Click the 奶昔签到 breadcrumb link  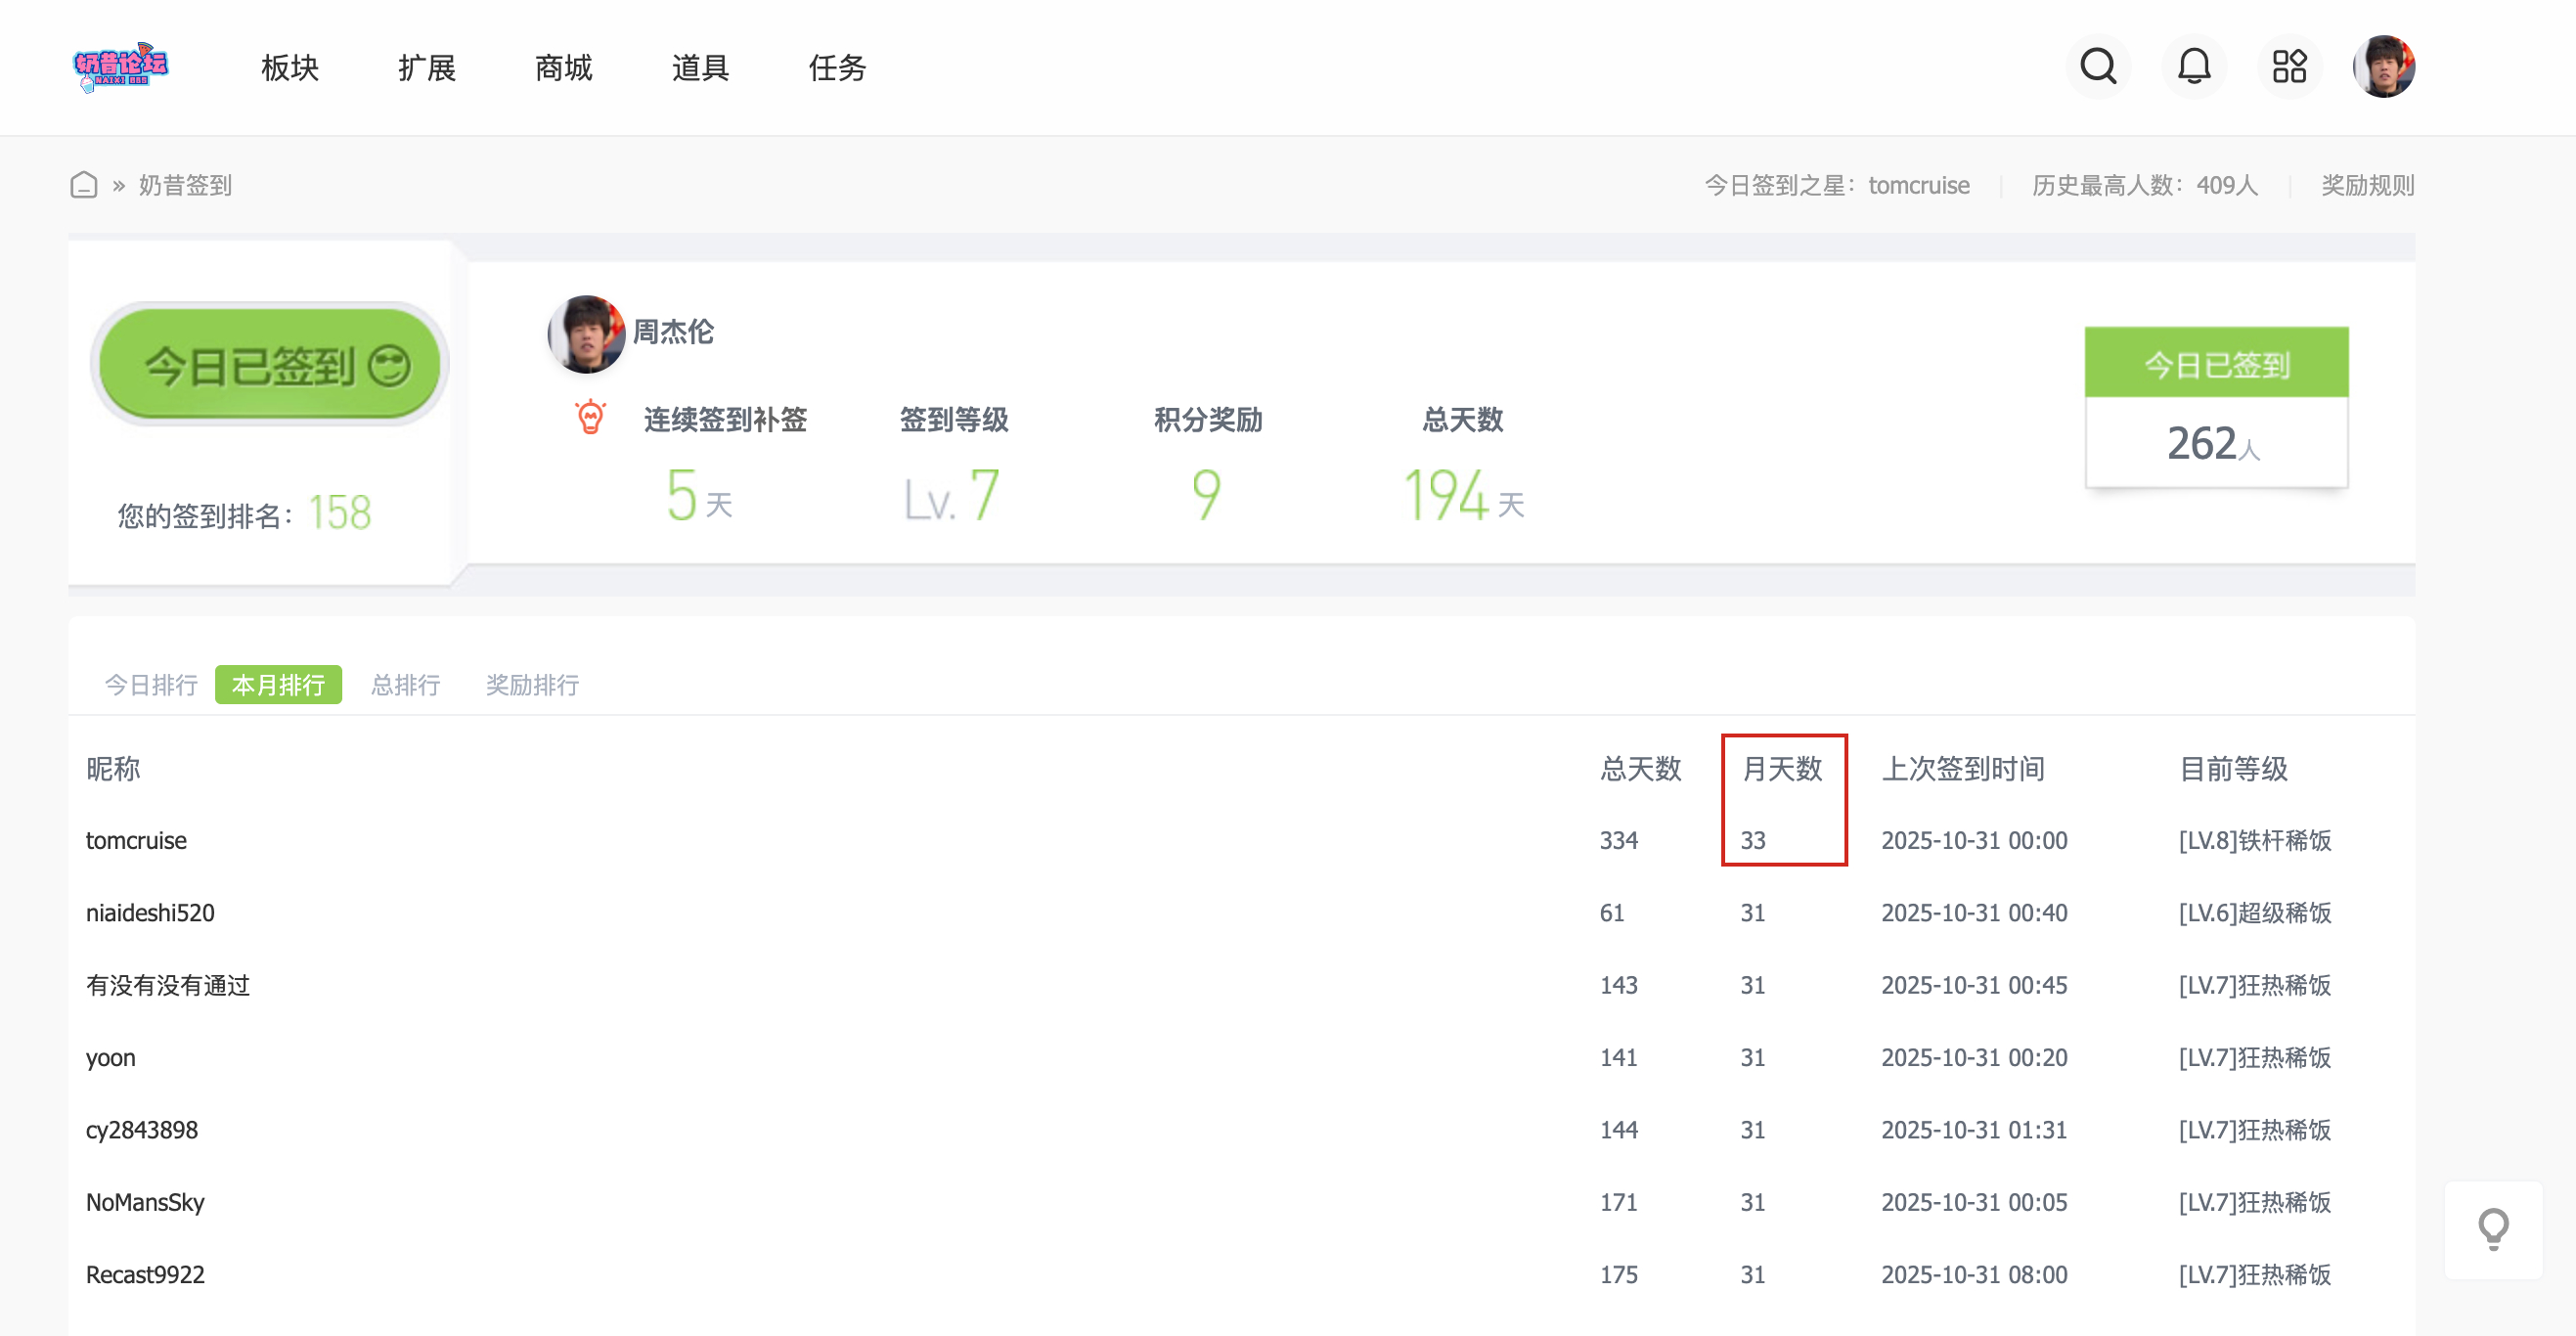coord(185,185)
